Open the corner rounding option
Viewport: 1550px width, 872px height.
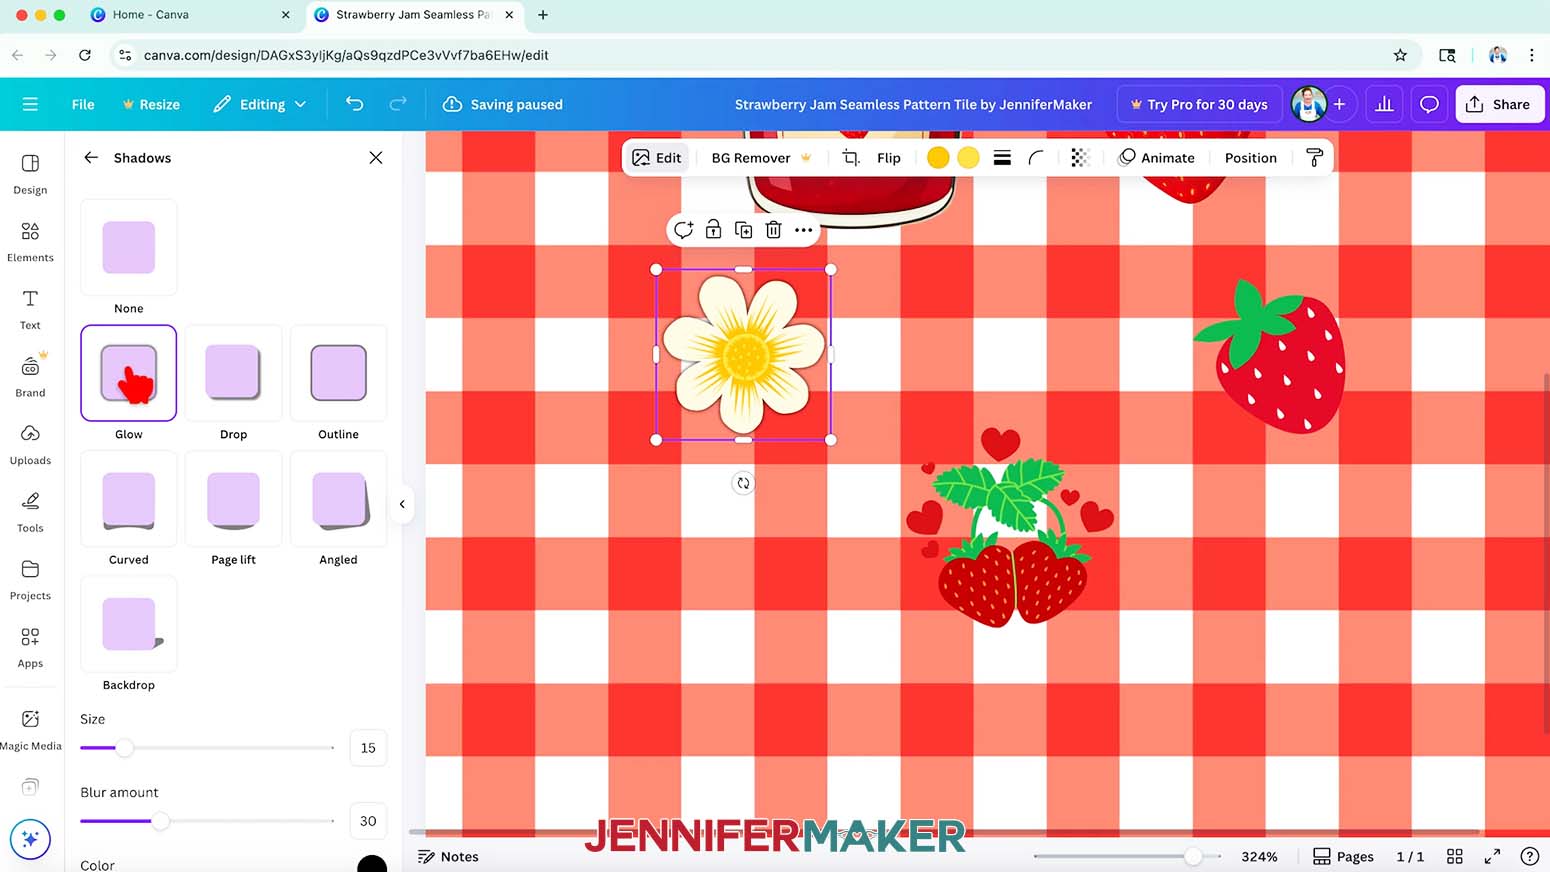click(x=1036, y=158)
